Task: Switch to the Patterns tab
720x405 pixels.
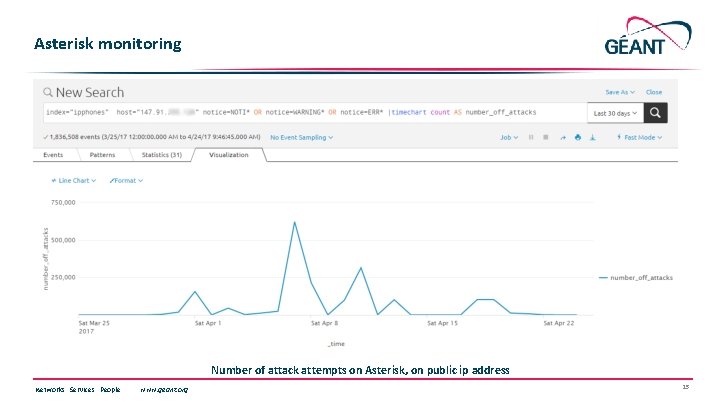Action: pos(102,155)
